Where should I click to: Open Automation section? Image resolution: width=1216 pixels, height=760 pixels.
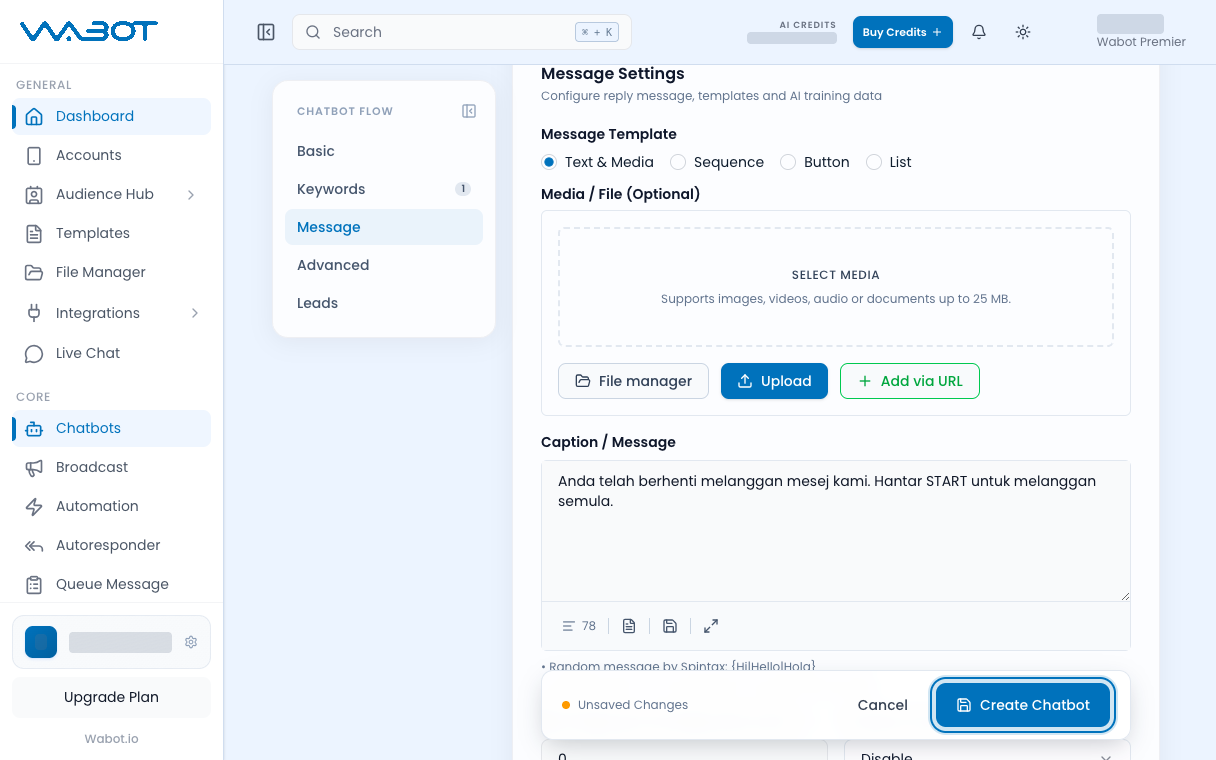point(111,506)
